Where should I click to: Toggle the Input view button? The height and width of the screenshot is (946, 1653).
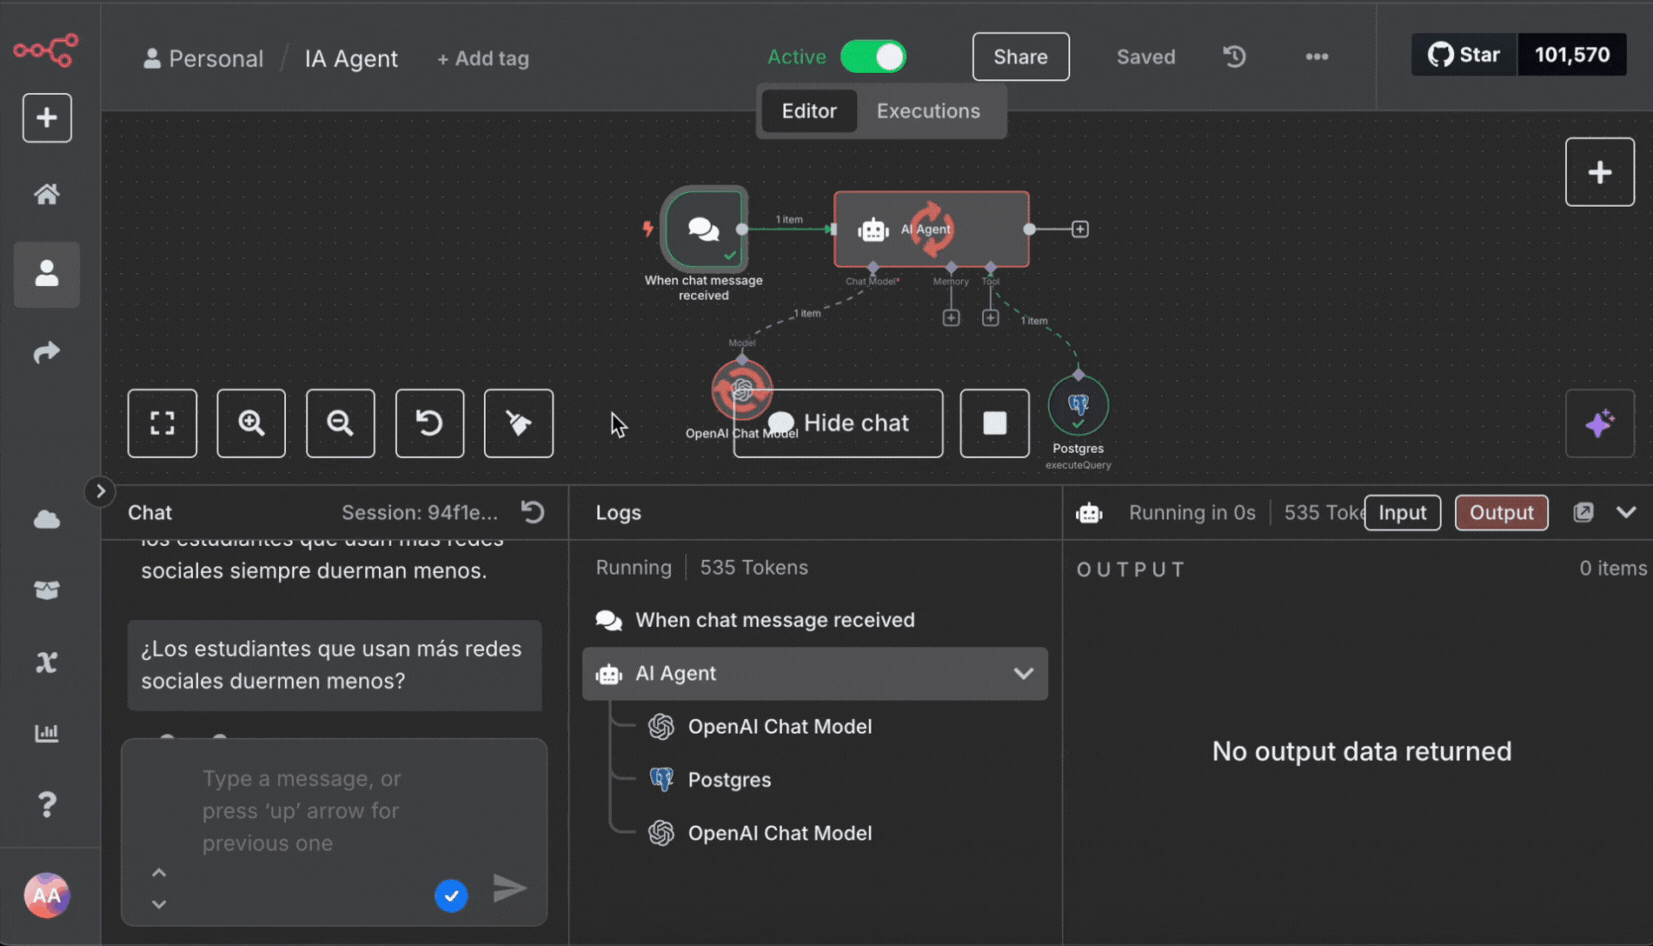click(1402, 512)
